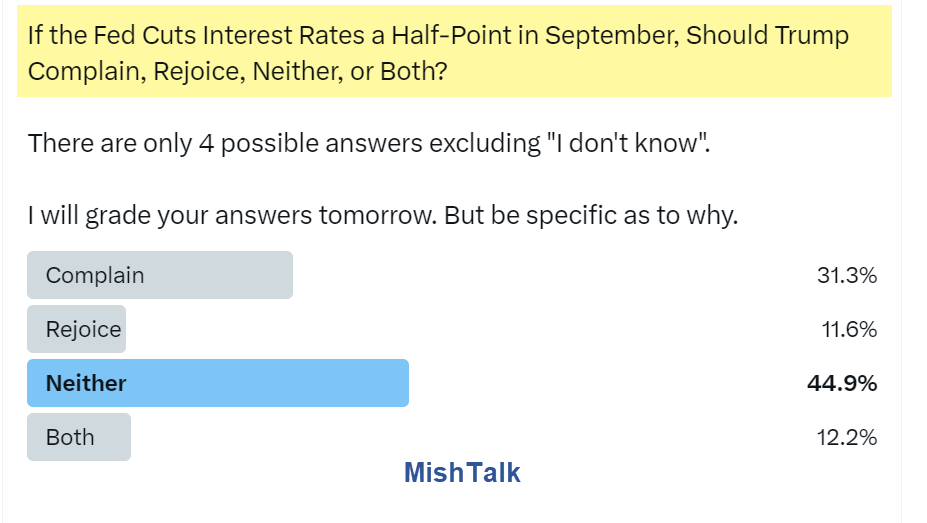Click the "But be specific as to why" sentence
Viewport: 927px width, 523px height.
tap(591, 216)
